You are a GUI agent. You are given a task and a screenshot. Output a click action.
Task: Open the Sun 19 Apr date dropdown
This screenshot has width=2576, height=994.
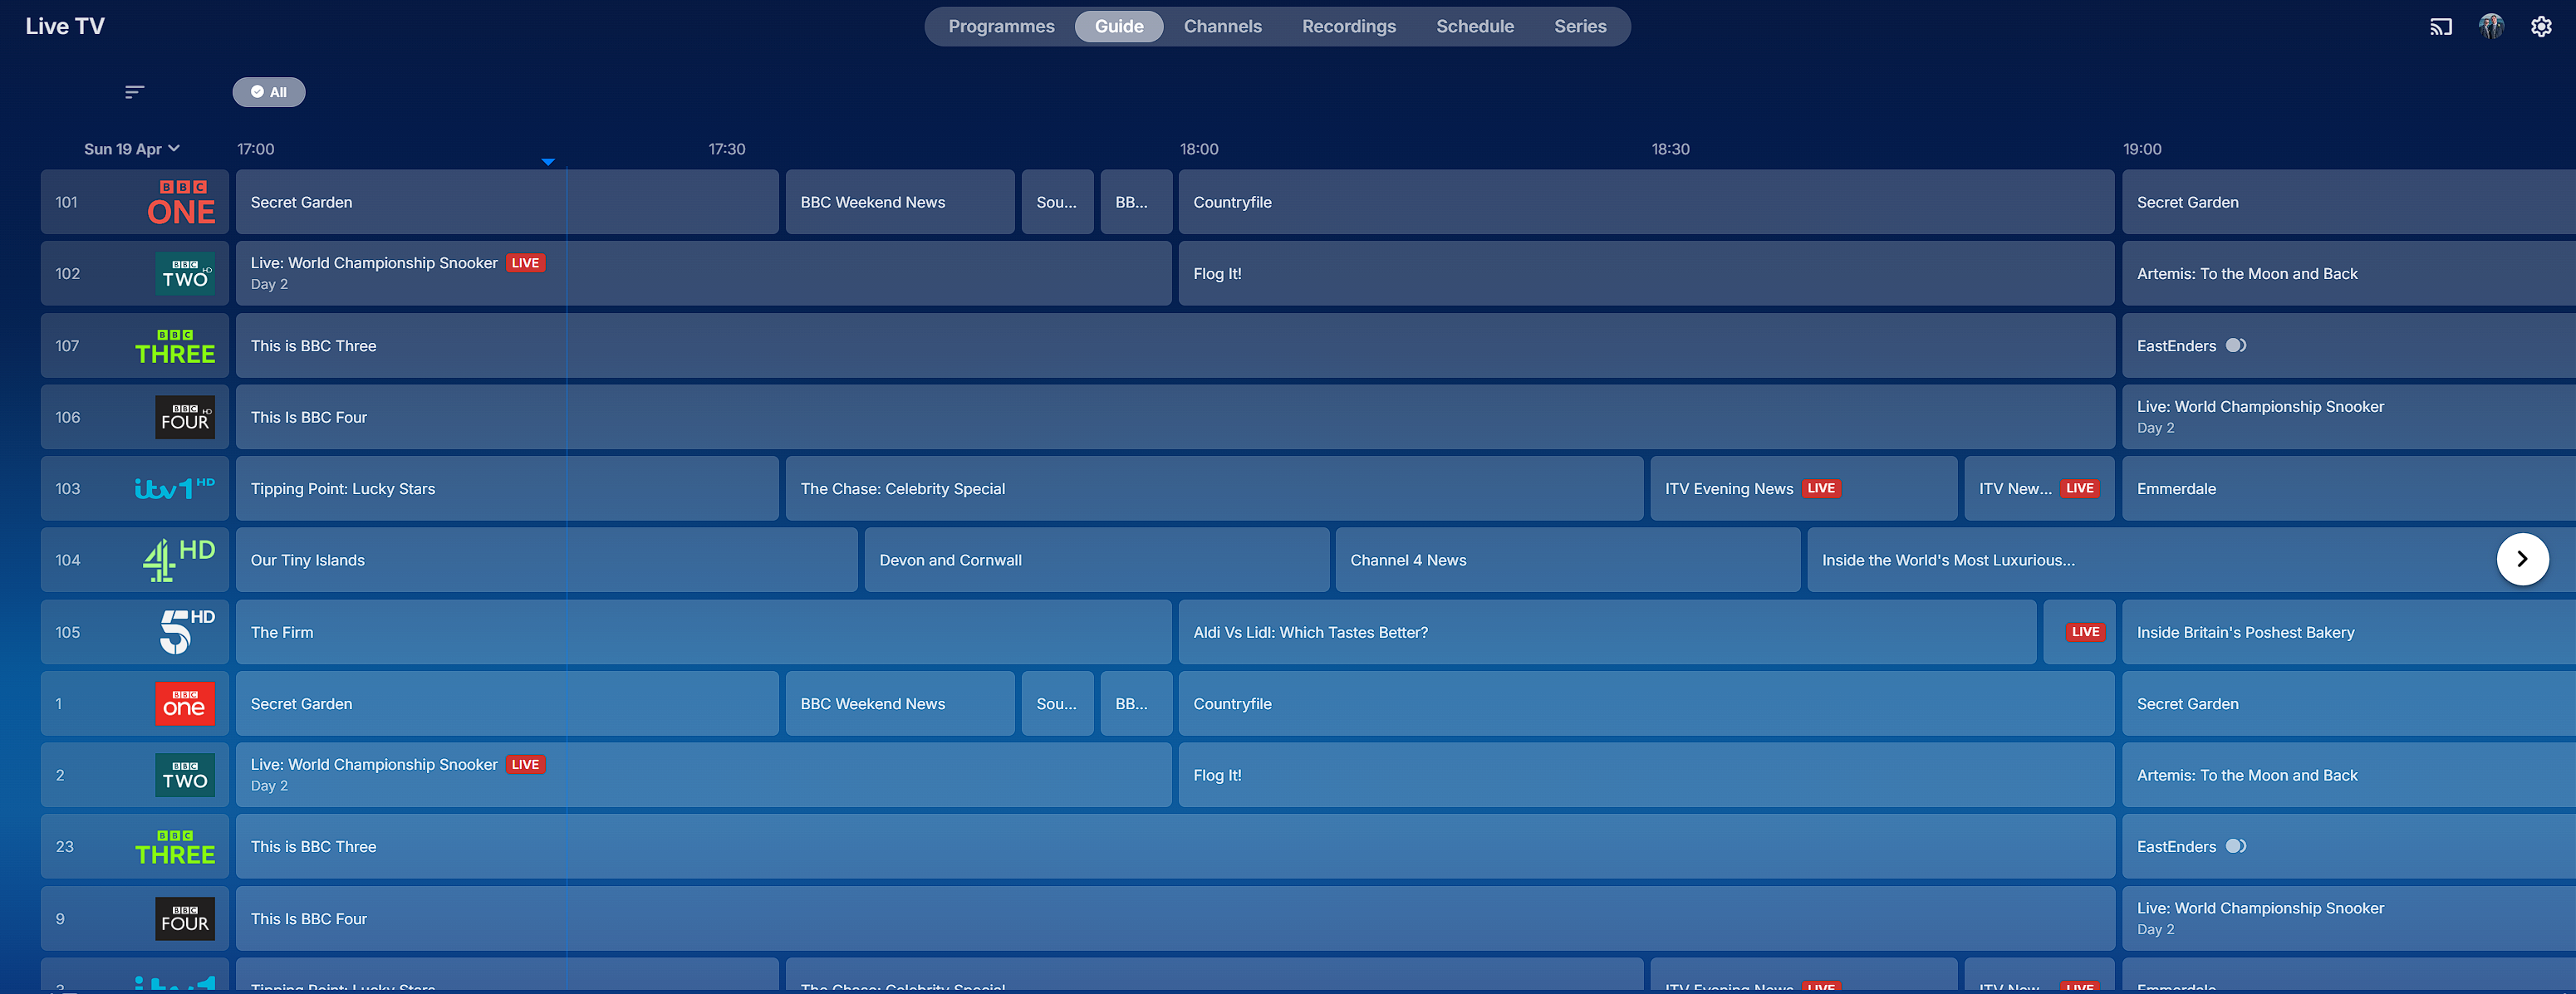(x=131, y=149)
